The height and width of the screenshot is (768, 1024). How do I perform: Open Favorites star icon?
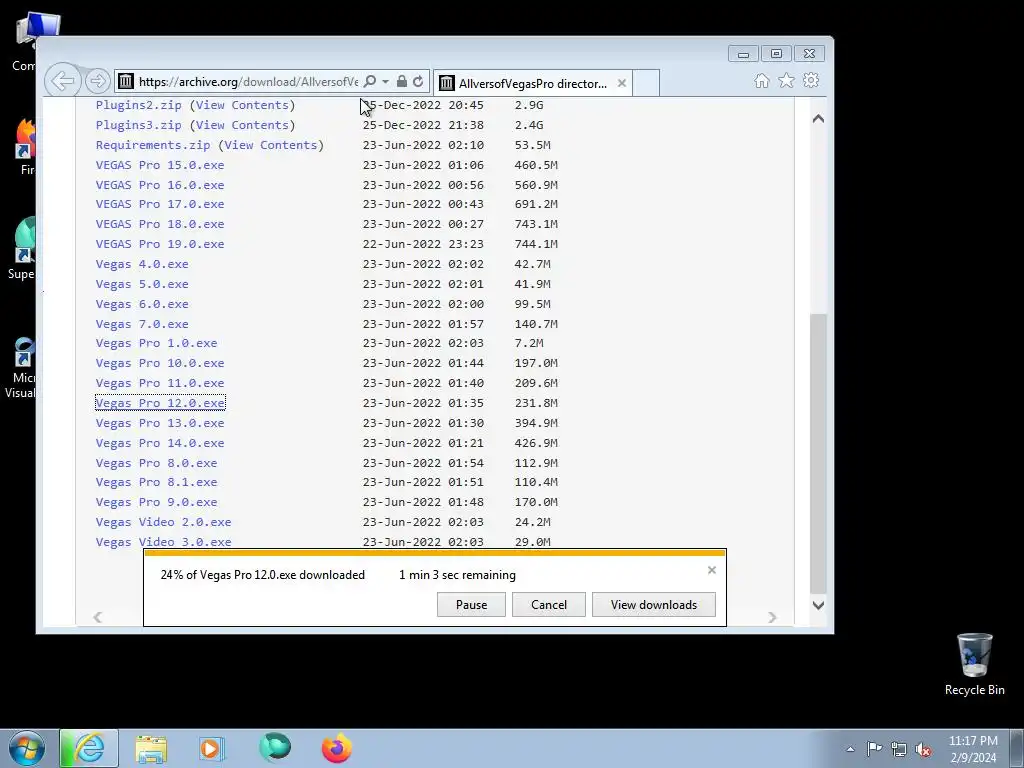[x=786, y=80]
